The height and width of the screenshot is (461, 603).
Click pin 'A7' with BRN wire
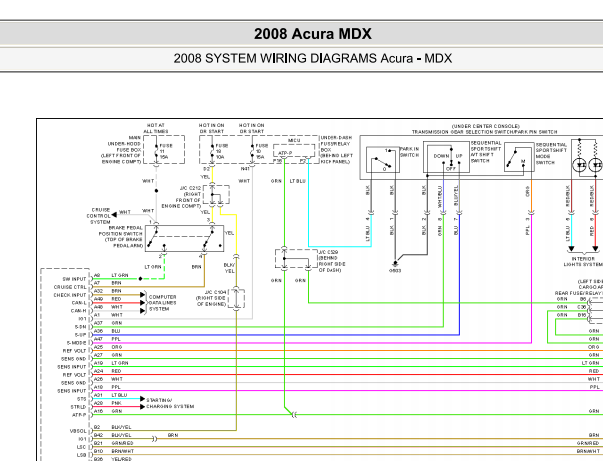pos(97,283)
